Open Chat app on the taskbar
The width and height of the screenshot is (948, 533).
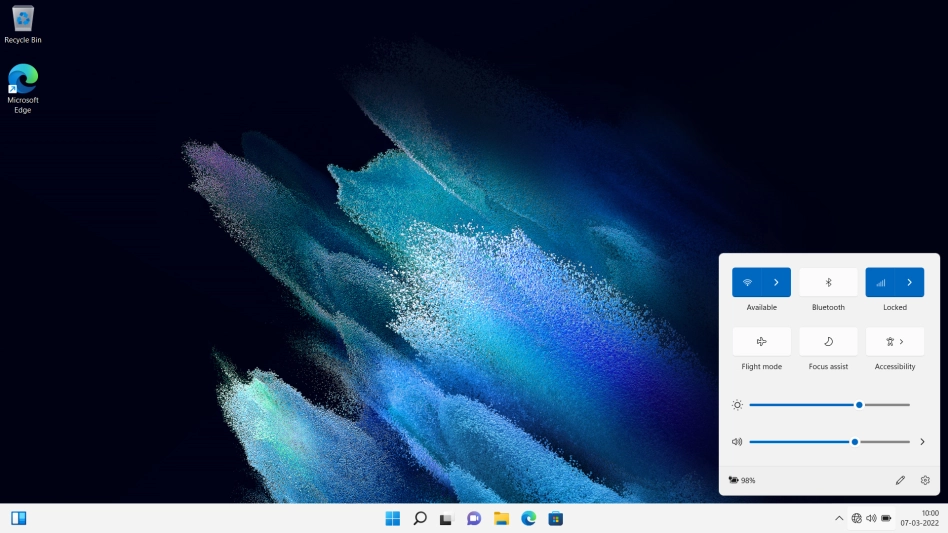(x=474, y=518)
